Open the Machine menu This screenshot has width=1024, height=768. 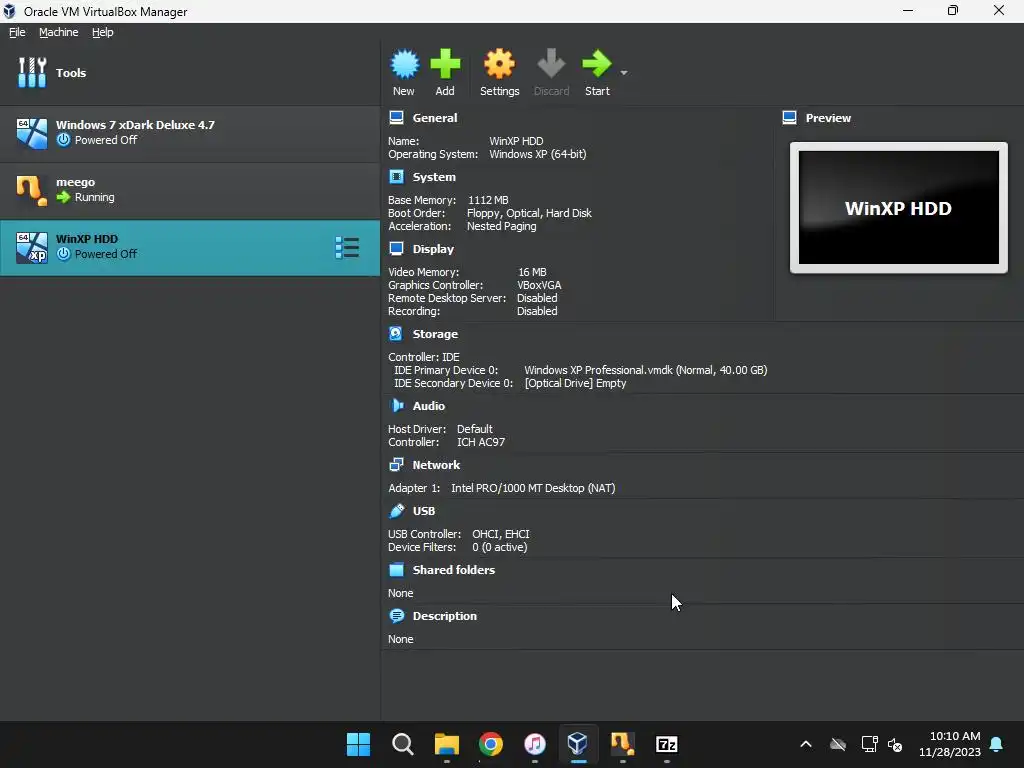[x=58, y=32]
